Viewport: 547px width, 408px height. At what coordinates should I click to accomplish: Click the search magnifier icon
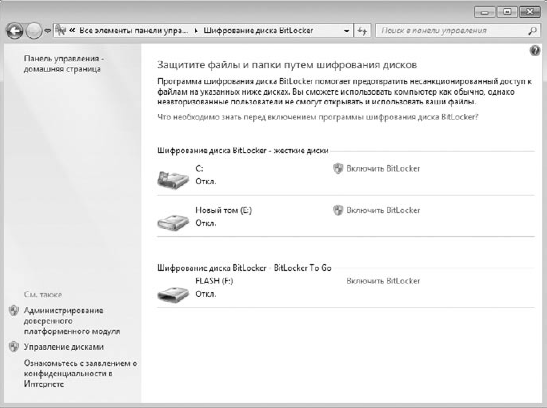coord(532,31)
